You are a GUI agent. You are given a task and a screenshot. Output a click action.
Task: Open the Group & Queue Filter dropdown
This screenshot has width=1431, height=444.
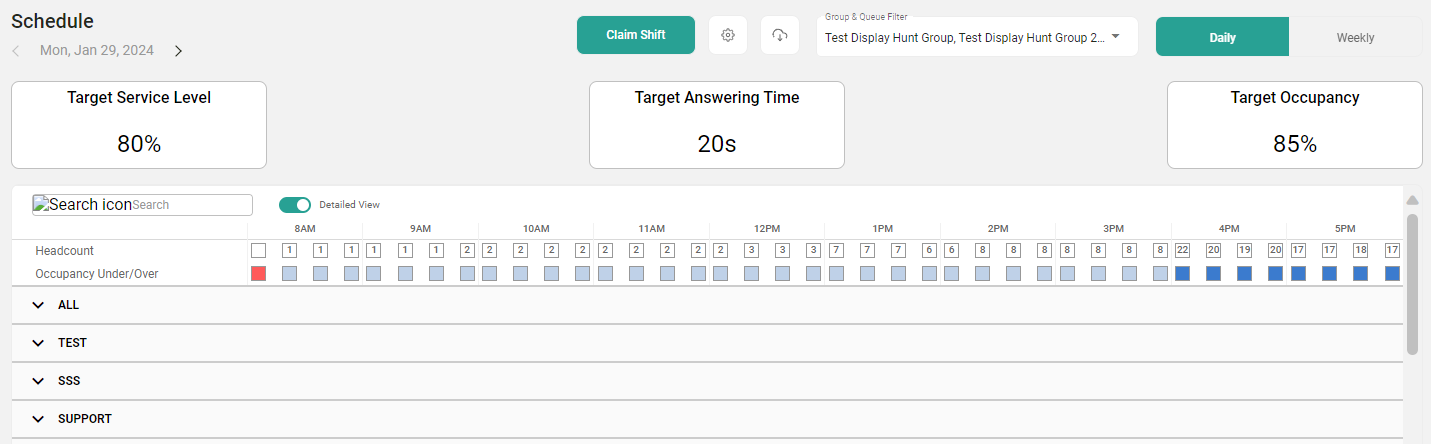coord(1115,37)
